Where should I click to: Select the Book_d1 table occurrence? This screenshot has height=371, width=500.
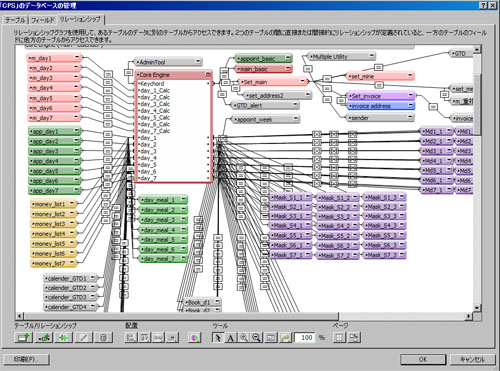click(202, 302)
